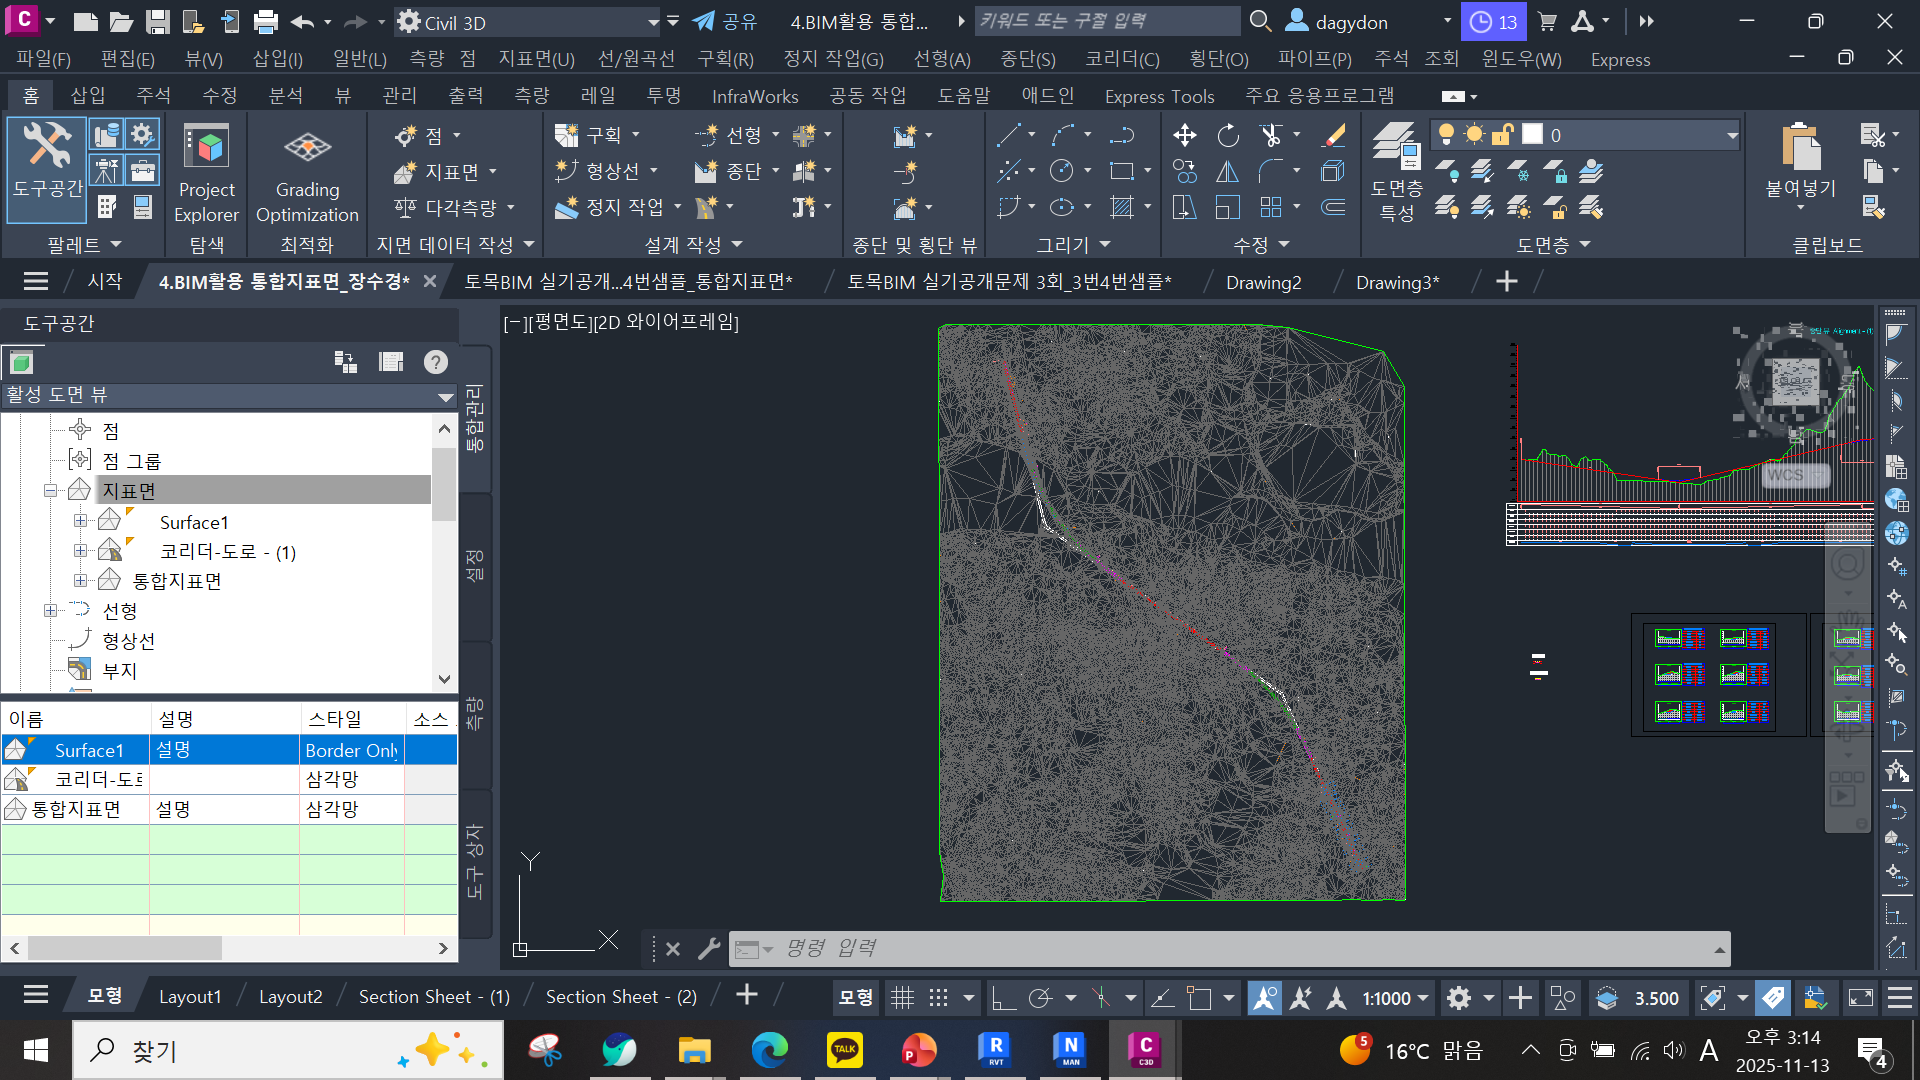Screen dimensions: 1920x1080
Task: Switch to the Layout1 tab
Action: pos(190,996)
